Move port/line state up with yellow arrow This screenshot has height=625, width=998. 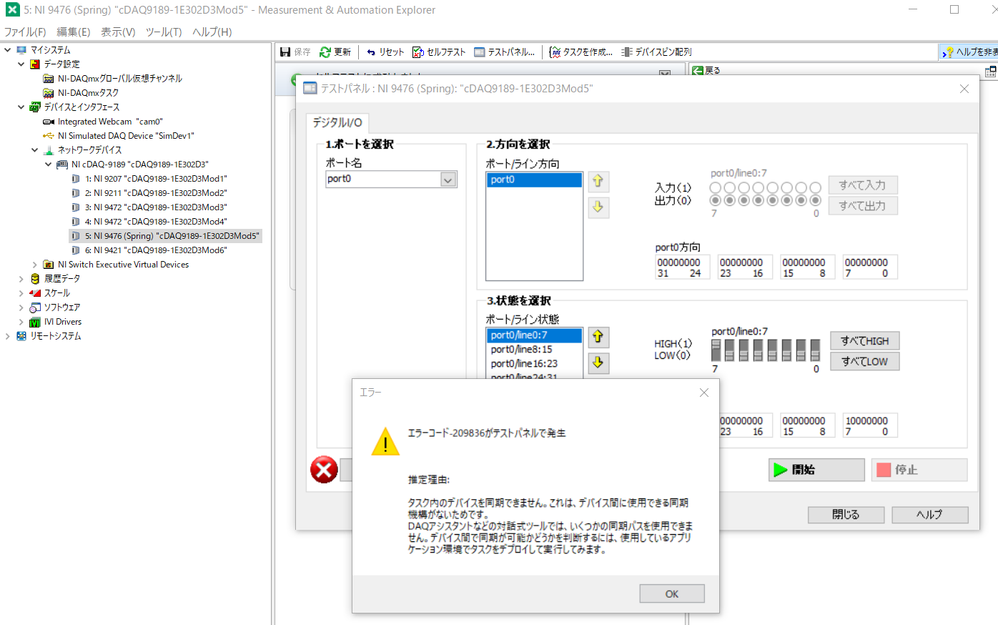click(x=598, y=337)
